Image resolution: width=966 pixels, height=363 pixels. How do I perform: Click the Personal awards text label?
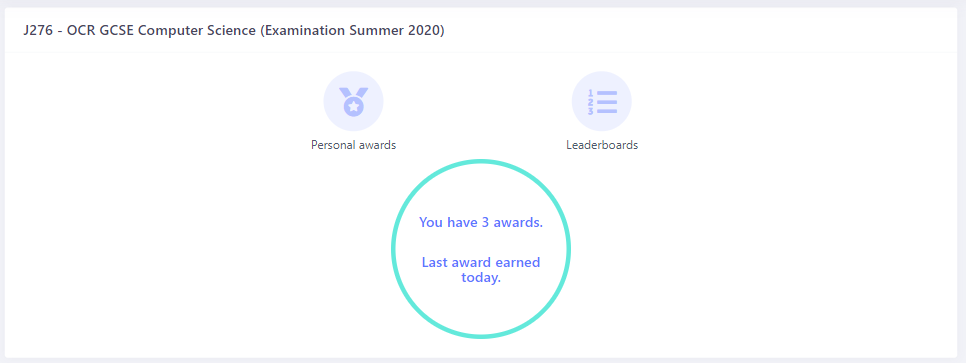354,145
